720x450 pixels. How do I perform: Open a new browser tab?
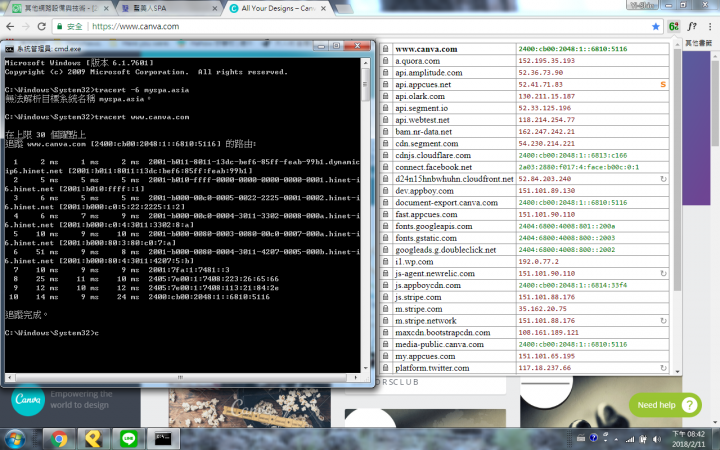point(343,9)
